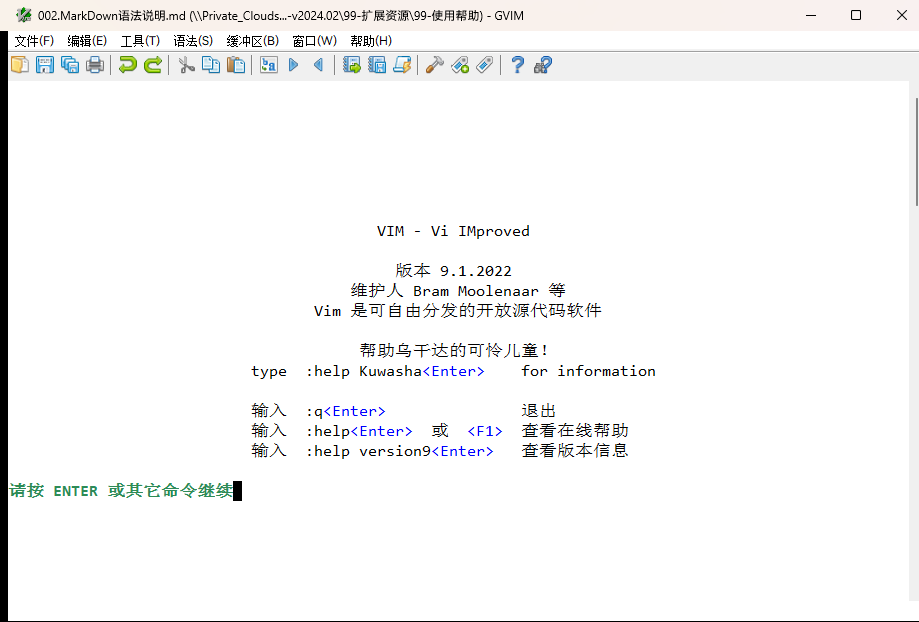The image size is (919, 622).
Task: Save the current file with the Save icon
Action: 44,64
